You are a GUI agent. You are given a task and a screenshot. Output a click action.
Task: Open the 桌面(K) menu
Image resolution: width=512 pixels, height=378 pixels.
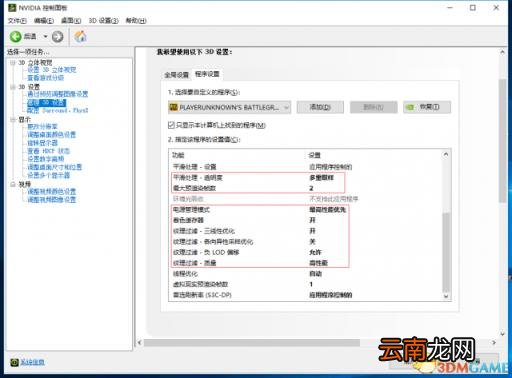71,21
